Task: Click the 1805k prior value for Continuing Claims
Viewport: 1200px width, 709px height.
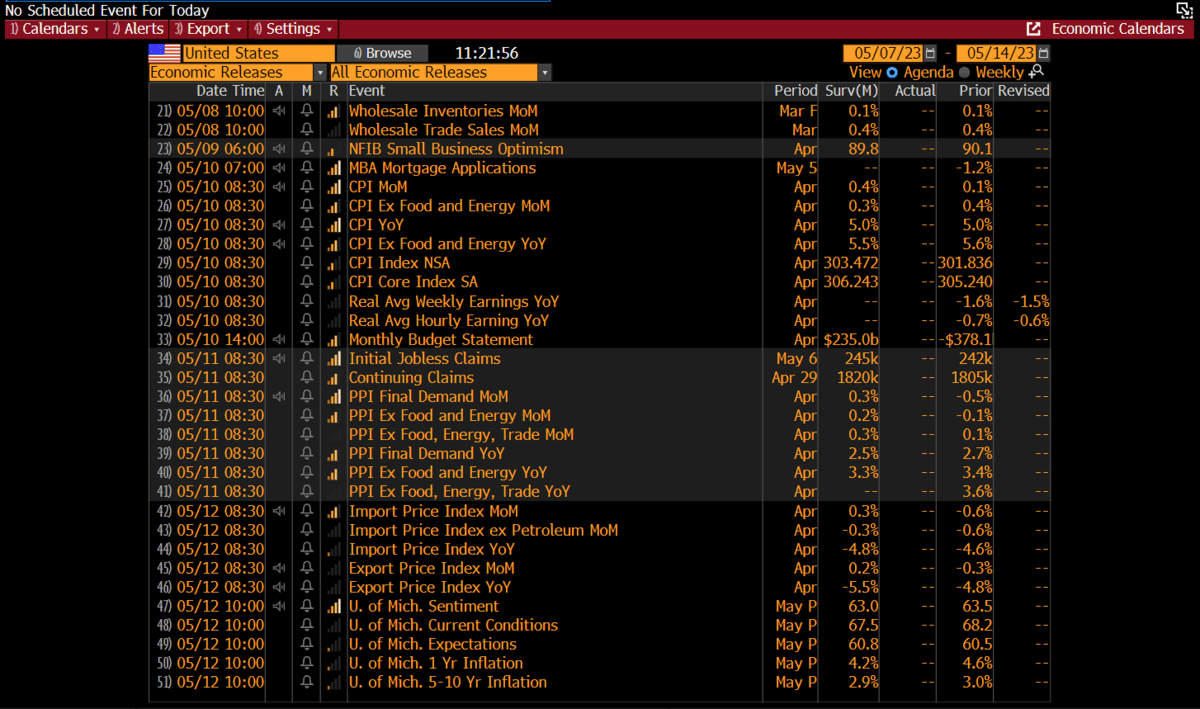Action: [970, 377]
